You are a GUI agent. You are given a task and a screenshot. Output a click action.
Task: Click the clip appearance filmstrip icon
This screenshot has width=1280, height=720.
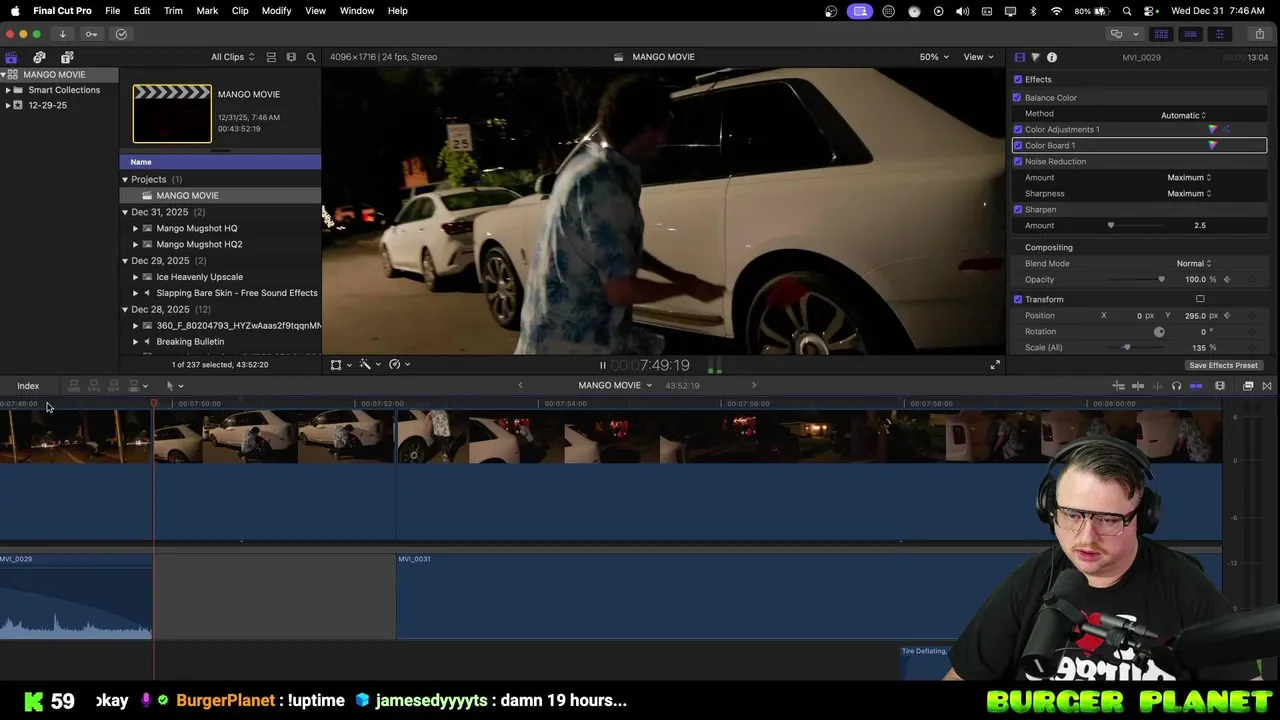coord(291,57)
